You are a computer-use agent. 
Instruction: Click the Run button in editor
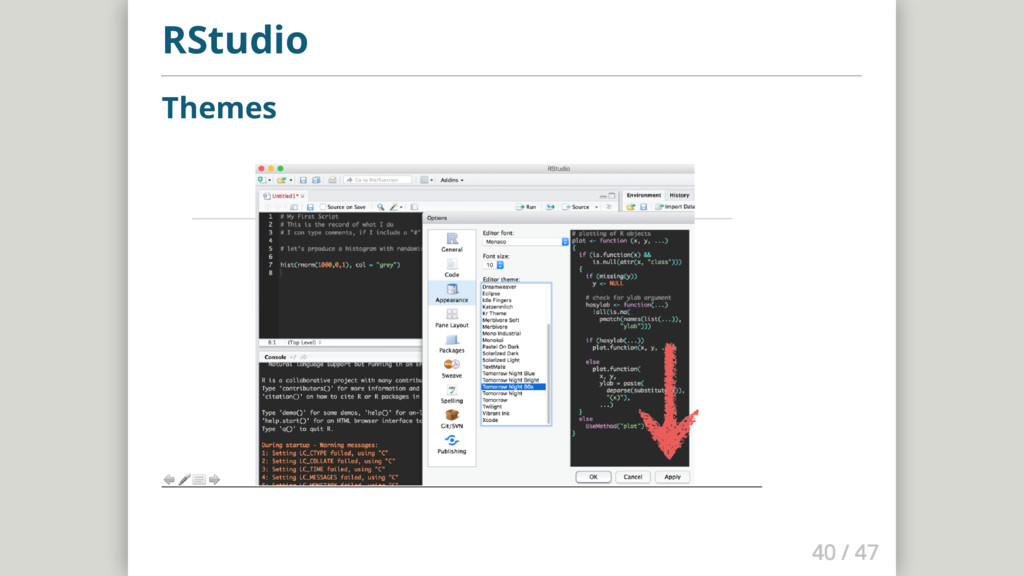[526, 207]
